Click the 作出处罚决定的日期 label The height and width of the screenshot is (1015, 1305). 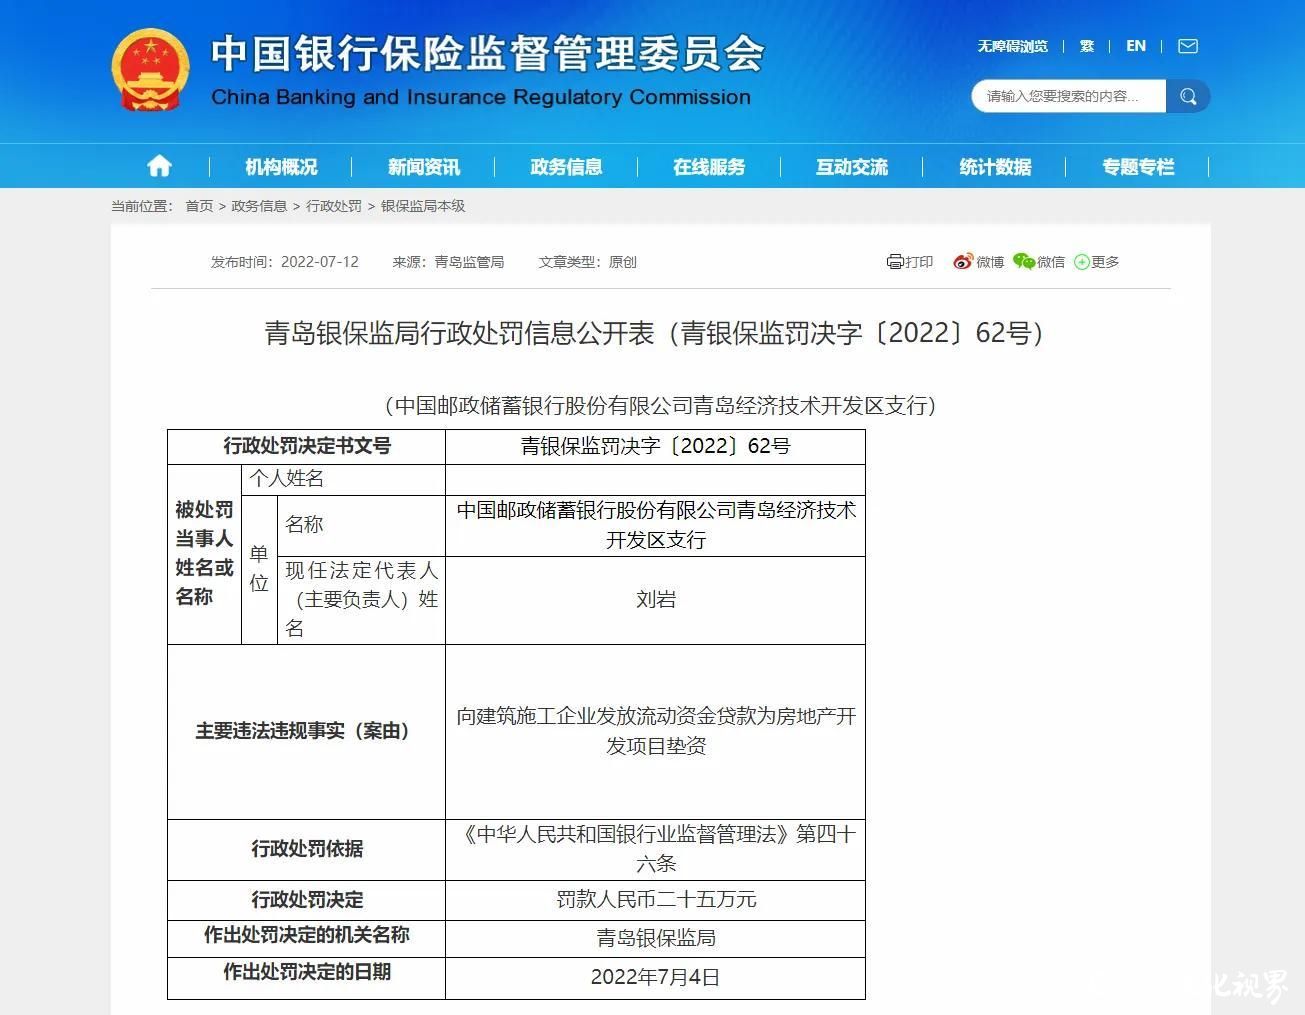tap(307, 973)
